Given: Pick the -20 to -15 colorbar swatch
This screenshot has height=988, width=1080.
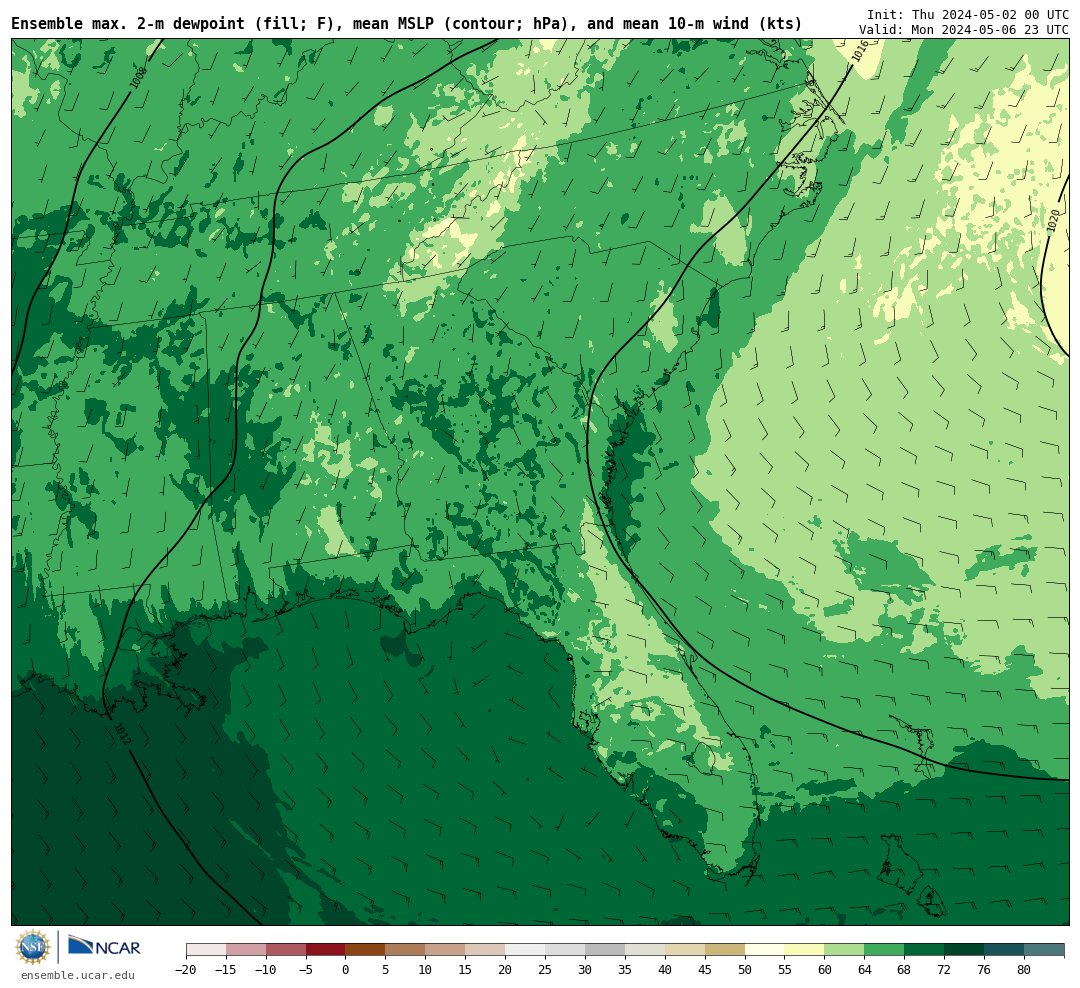Looking at the screenshot, I should click(206, 950).
